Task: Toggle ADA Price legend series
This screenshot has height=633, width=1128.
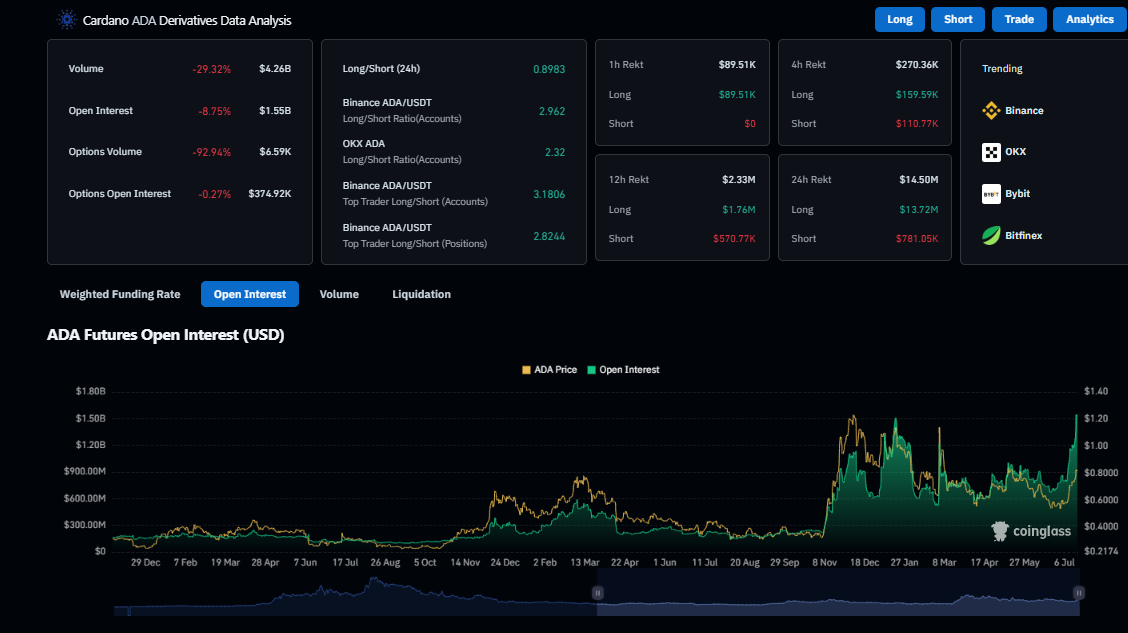Action: (550, 370)
